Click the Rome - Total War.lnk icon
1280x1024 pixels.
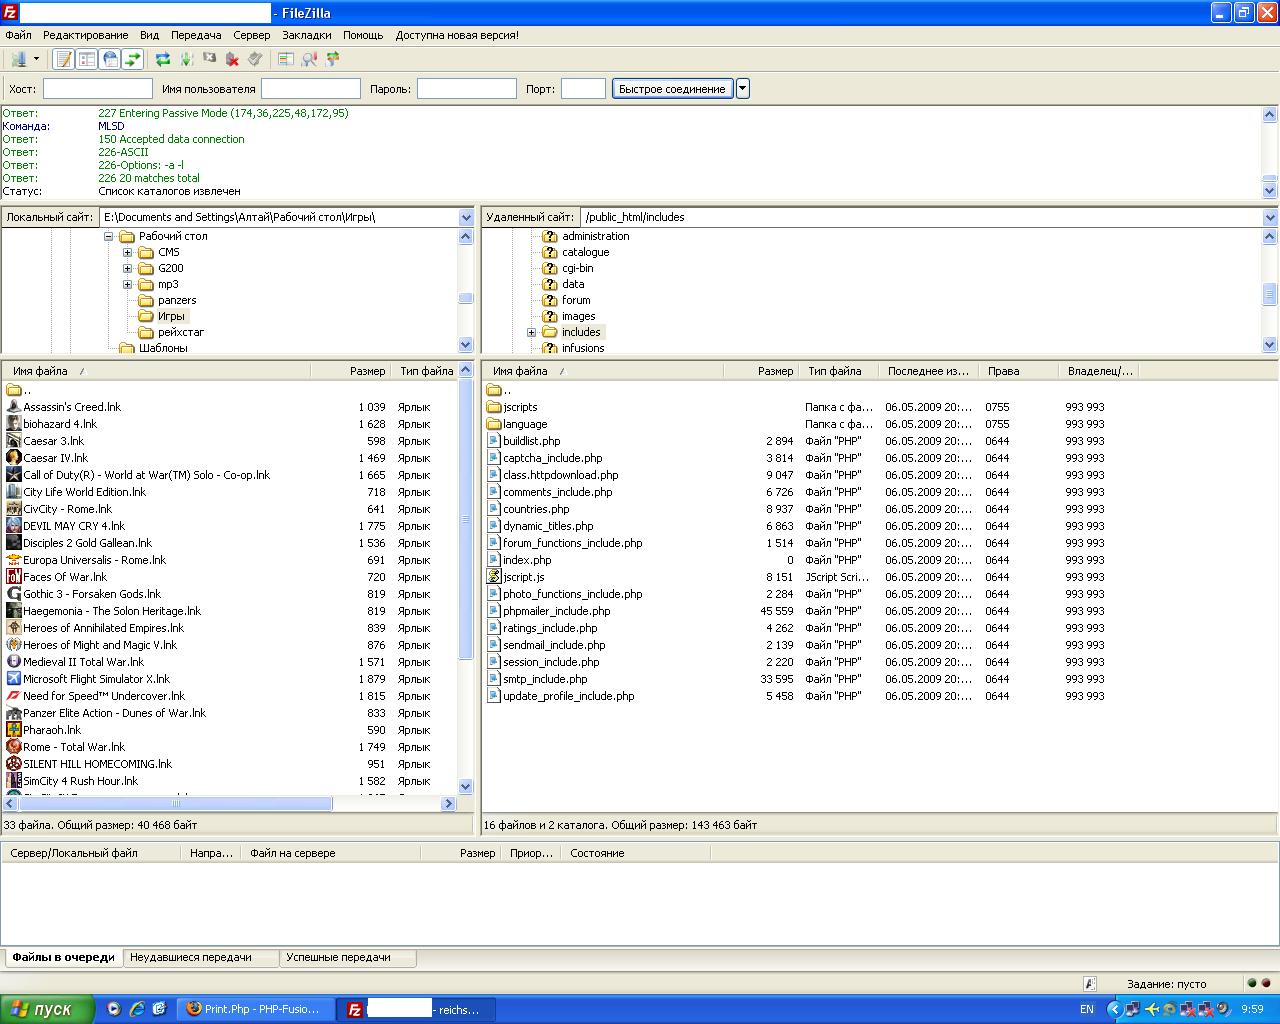click(x=14, y=747)
